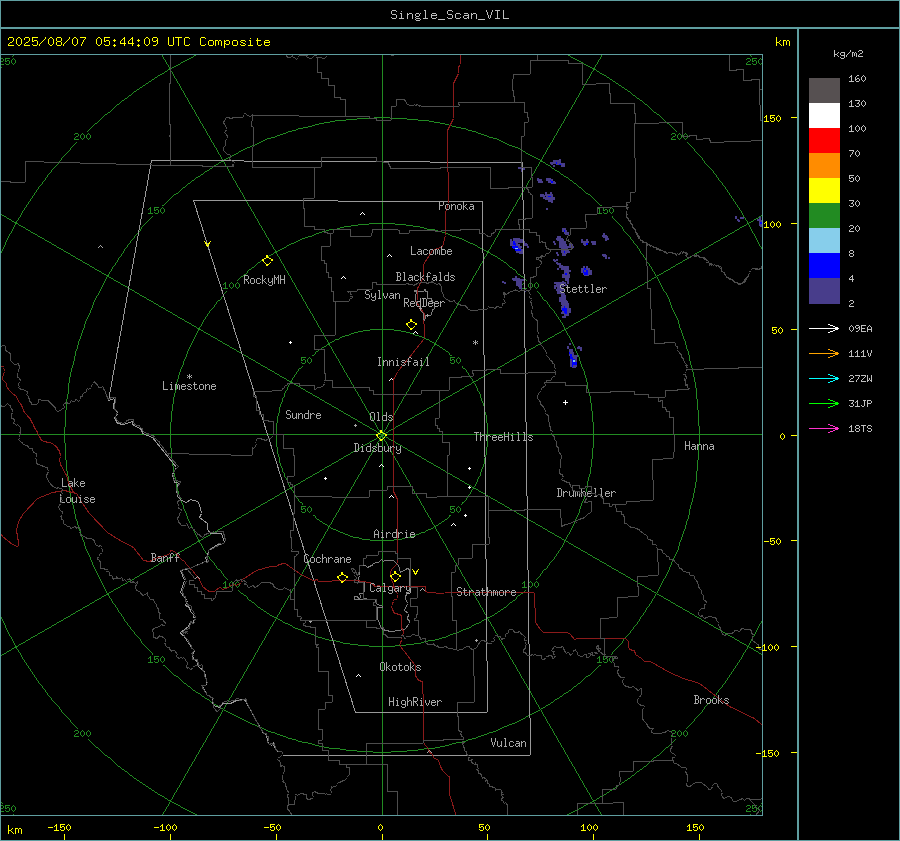Click the 2025/08/07 05:44:09 UTC Composite timestamp
Image resolution: width=900 pixels, height=841 pixels.
click(138, 42)
